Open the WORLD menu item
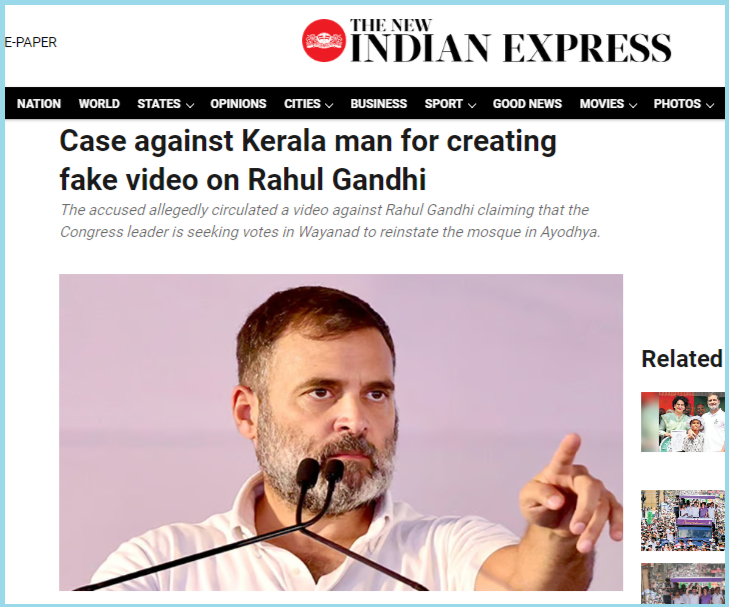Image resolution: width=729 pixels, height=607 pixels. [99, 104]
